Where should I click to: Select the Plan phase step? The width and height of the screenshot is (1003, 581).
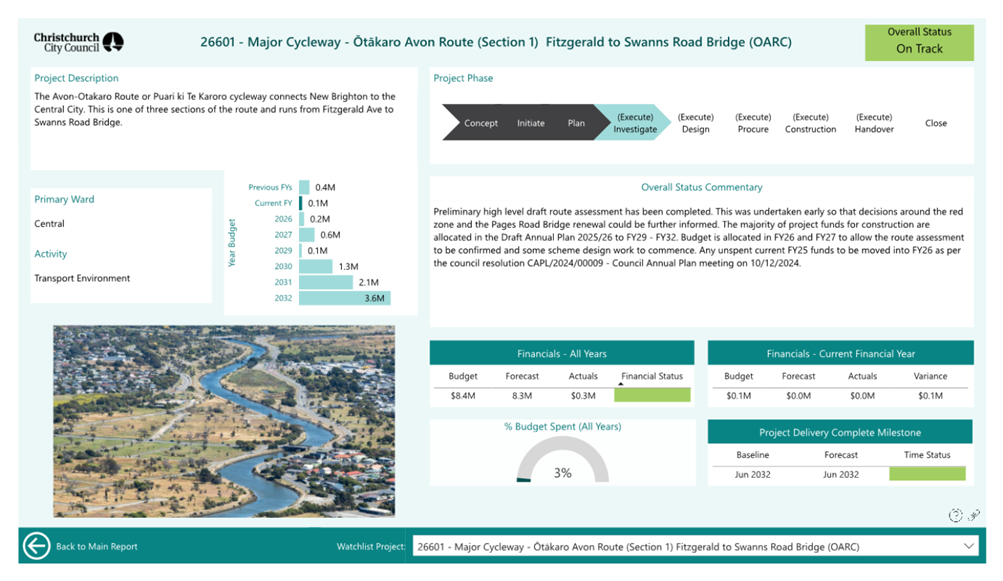[x=576, y=123]
